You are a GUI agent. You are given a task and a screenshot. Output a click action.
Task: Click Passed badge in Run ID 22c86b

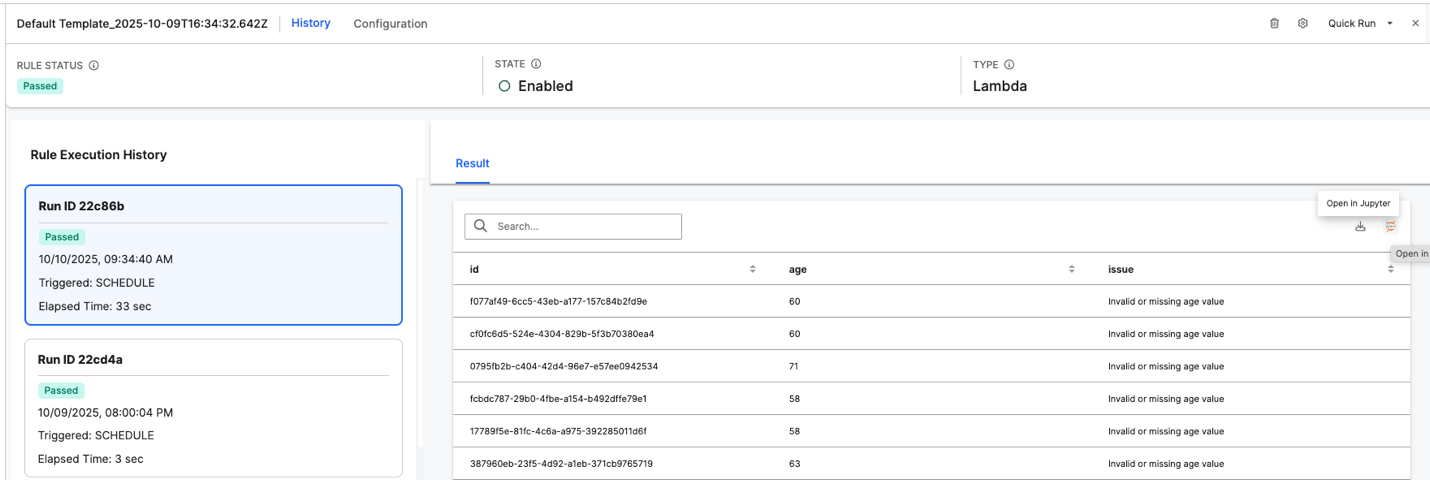click(x=62, y=237)
